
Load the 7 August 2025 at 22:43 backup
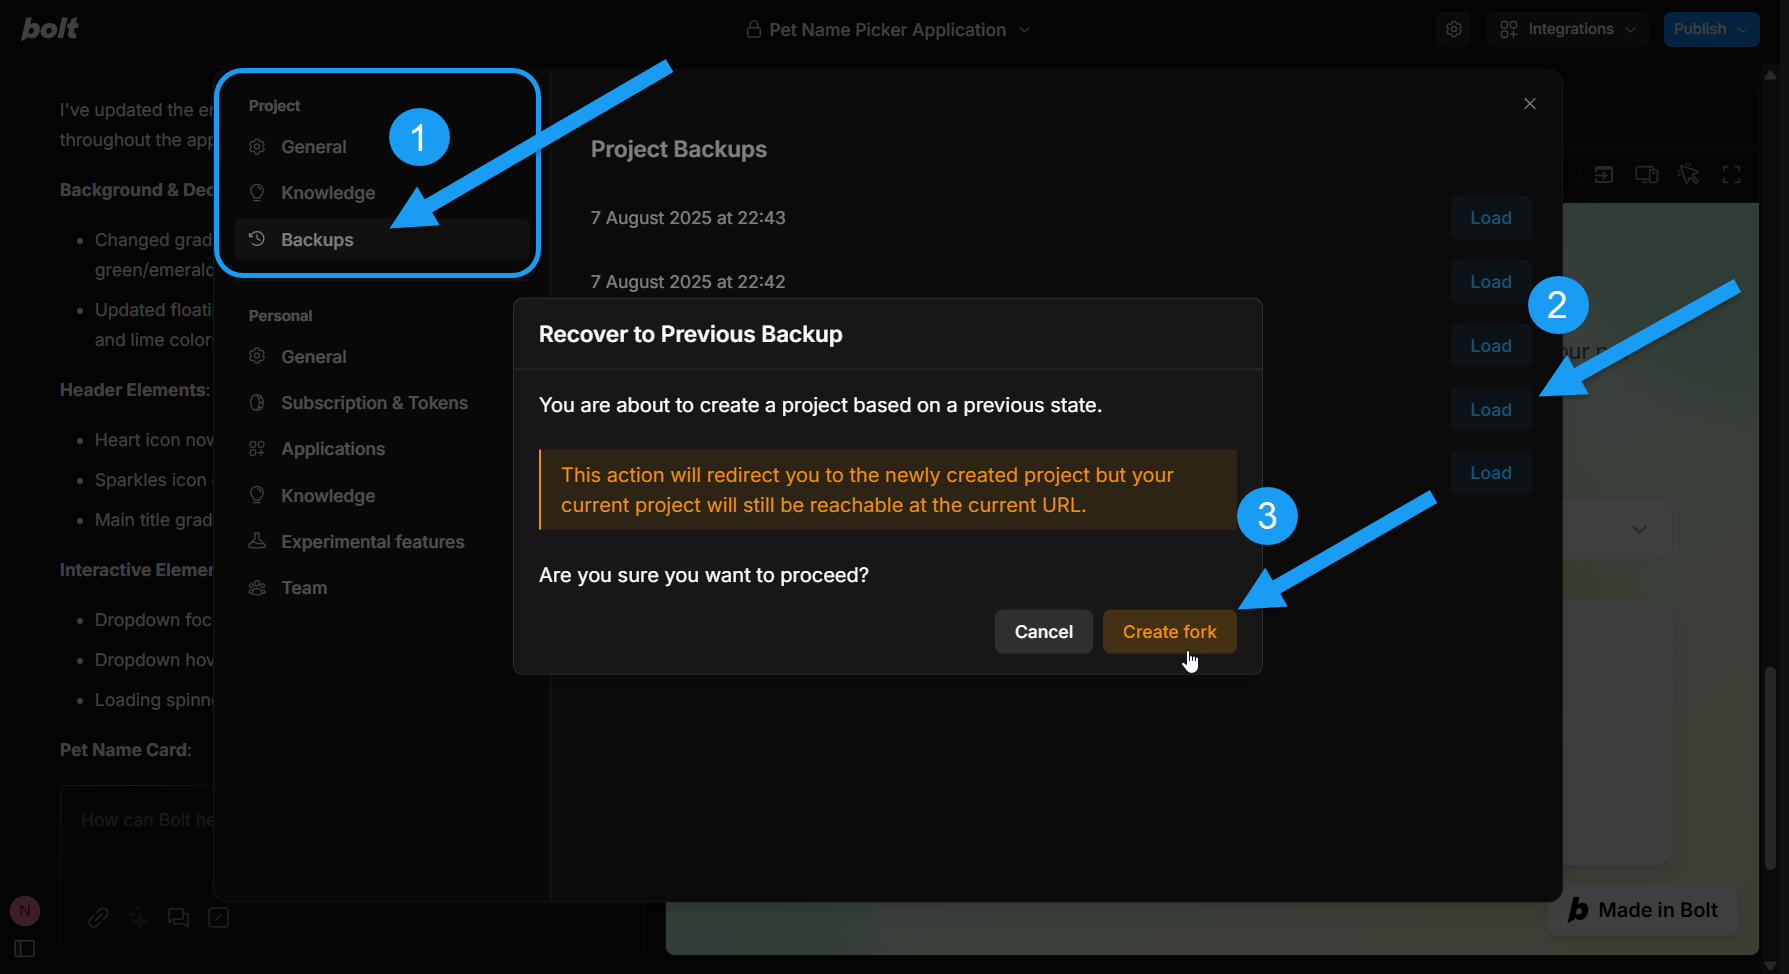coord(1491,218)
